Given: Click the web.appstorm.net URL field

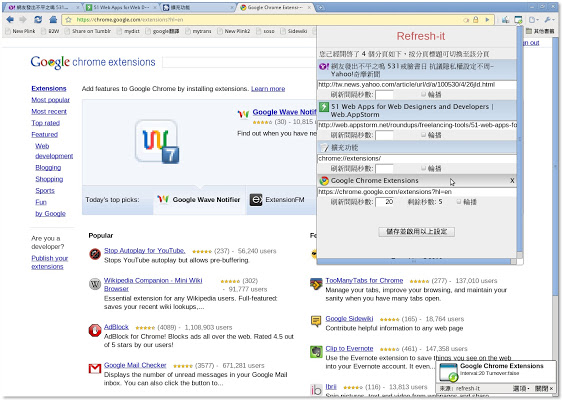Looking at the screenshot, I should tap(416, 125).
